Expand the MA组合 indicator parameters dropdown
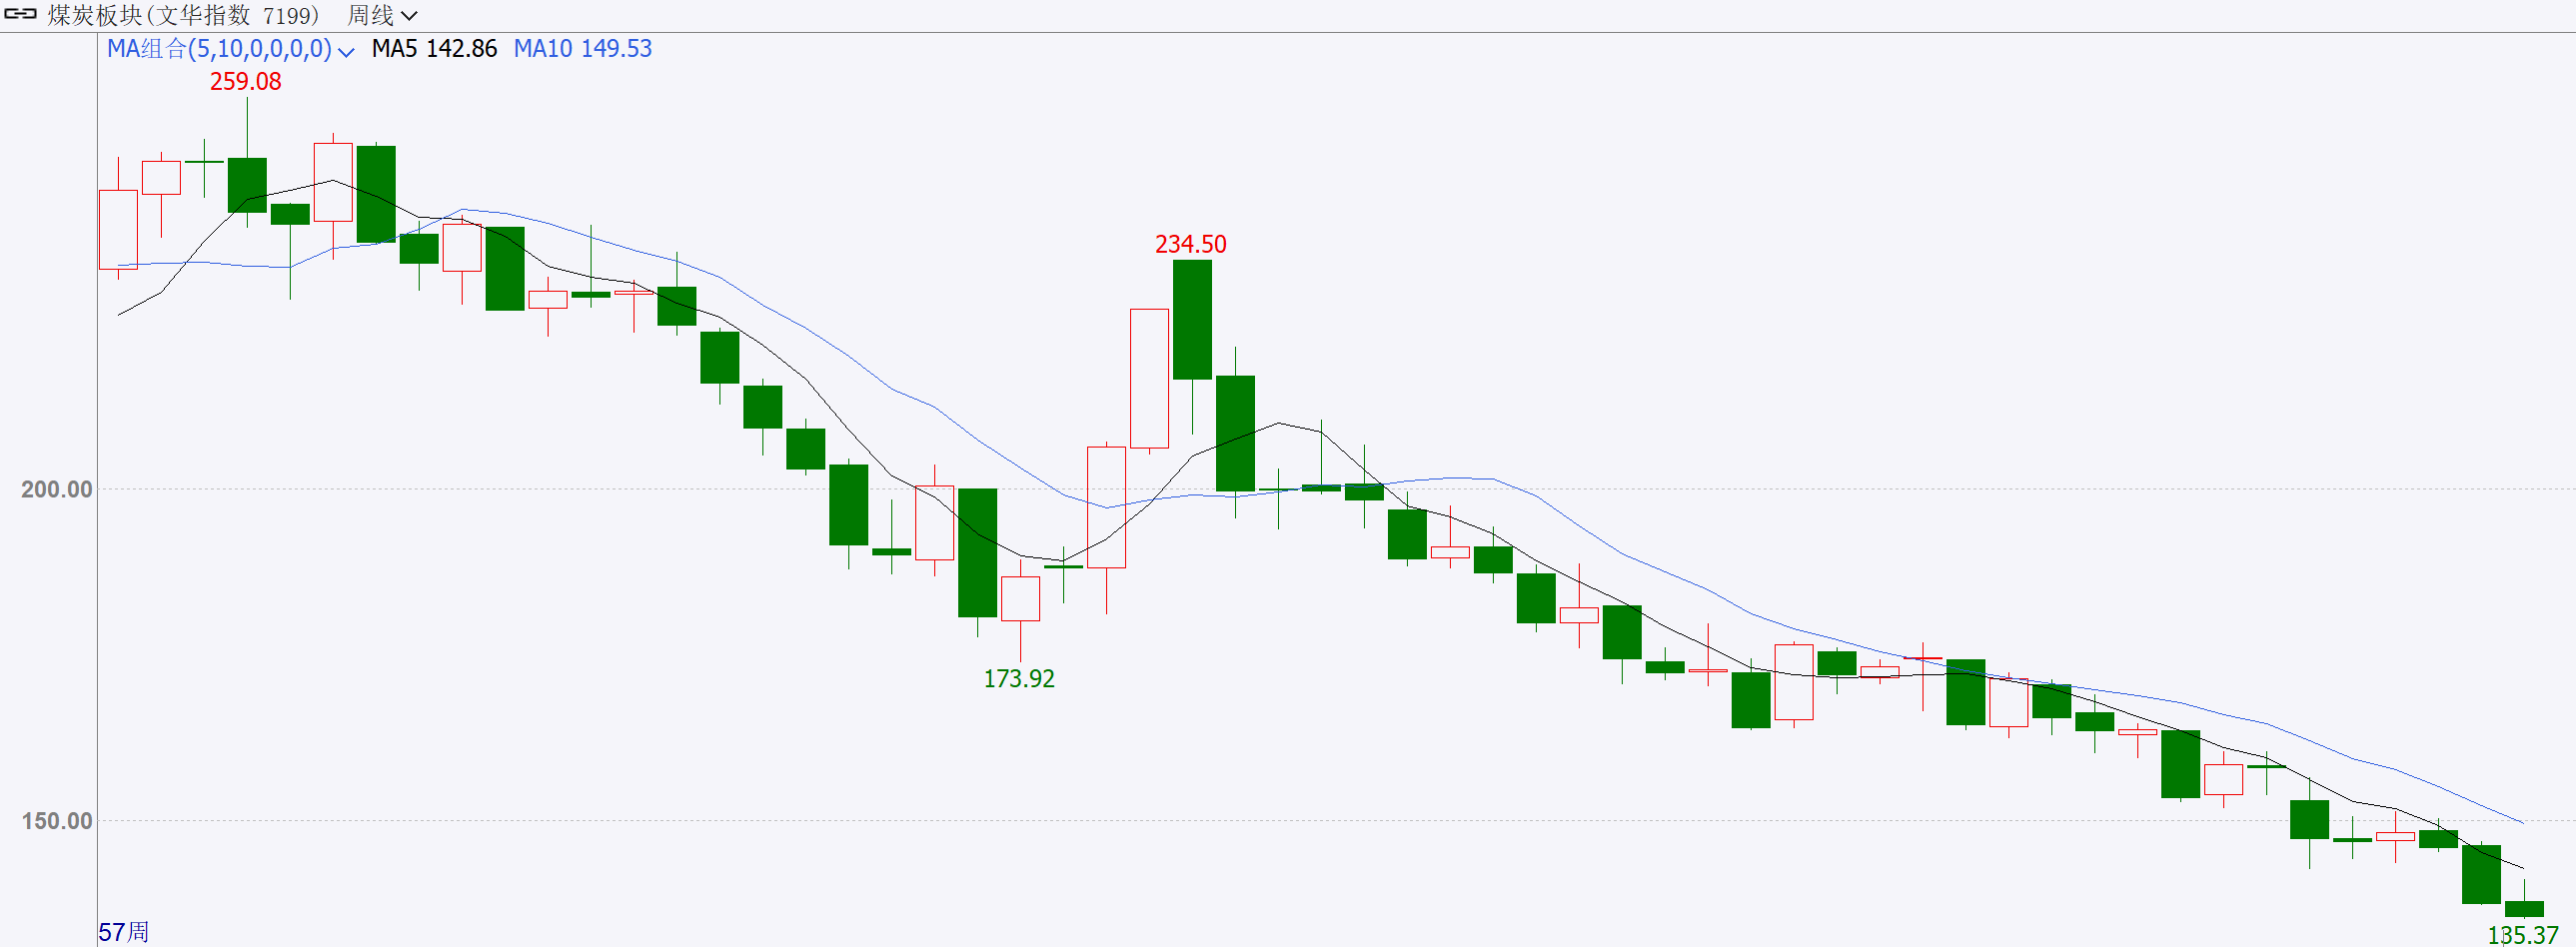The image size is (2576, 947). [x=346, y=51]
